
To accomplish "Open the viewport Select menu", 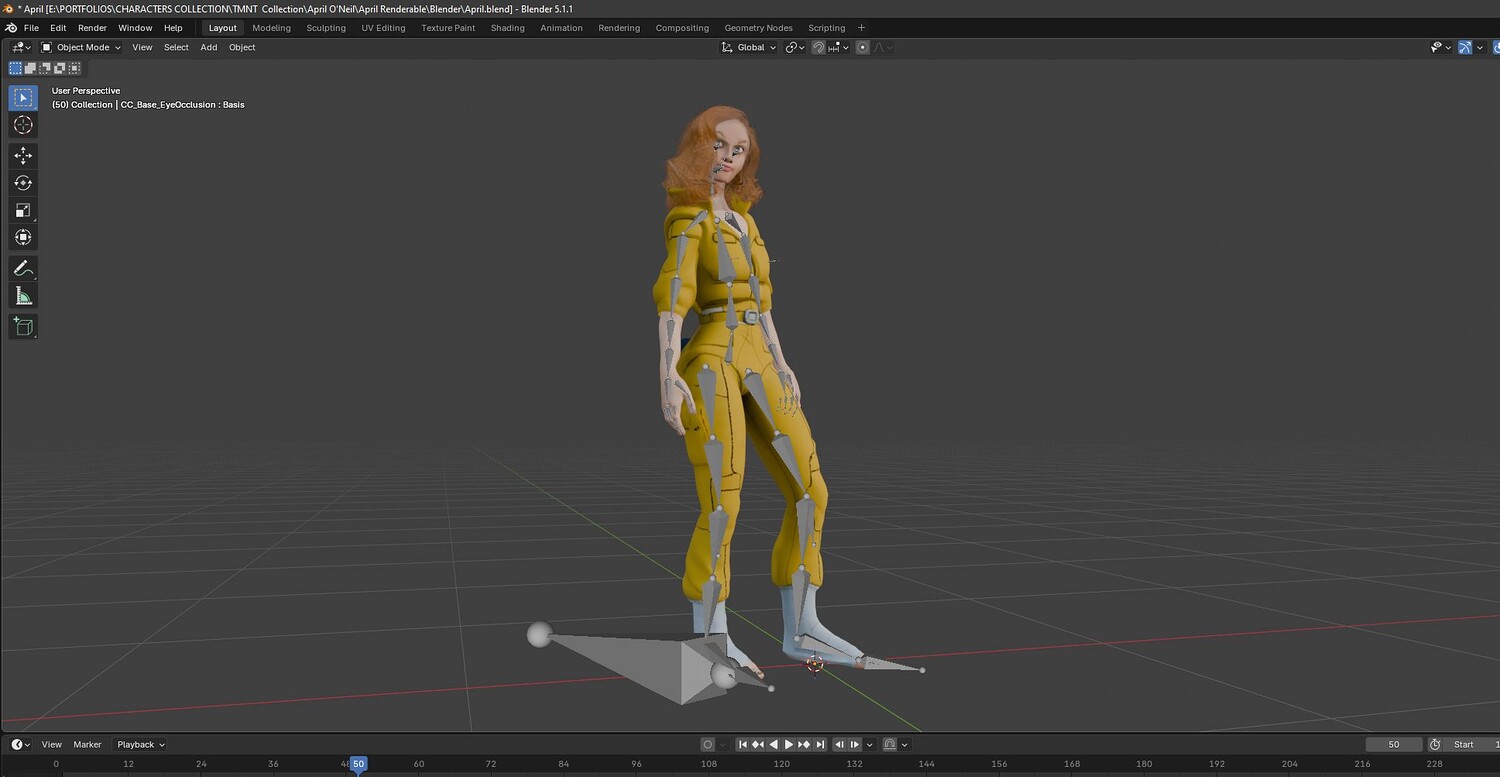I will pyautogui.click(x=176, y=47).
